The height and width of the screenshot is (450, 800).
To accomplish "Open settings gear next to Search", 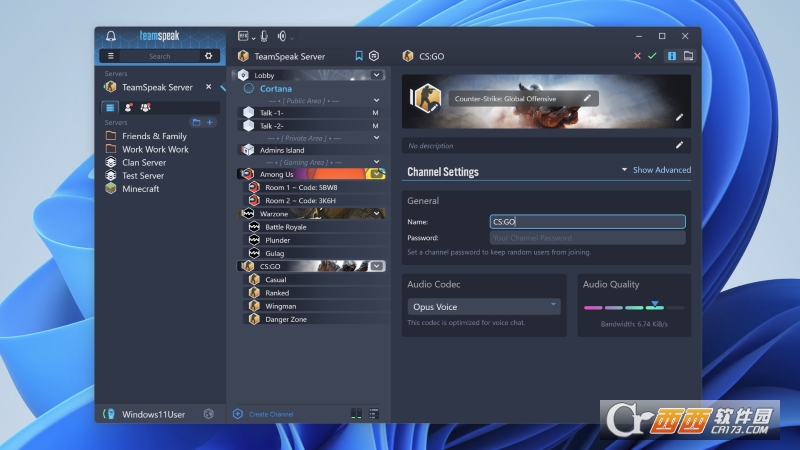I will tap(209, 56).
